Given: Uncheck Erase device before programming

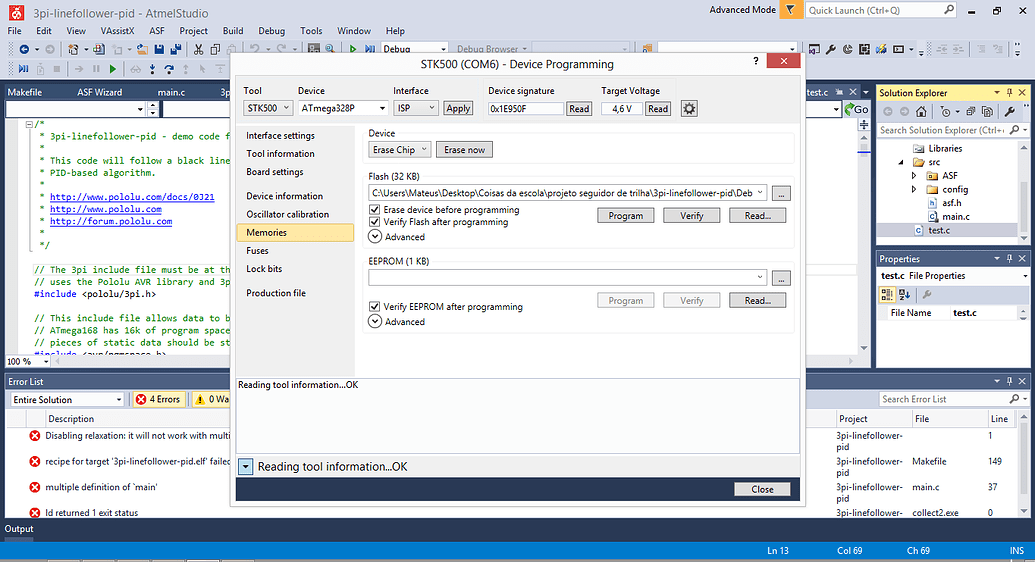Looking at the screenshot, I should pyautogui.click(x=375, y=210).
